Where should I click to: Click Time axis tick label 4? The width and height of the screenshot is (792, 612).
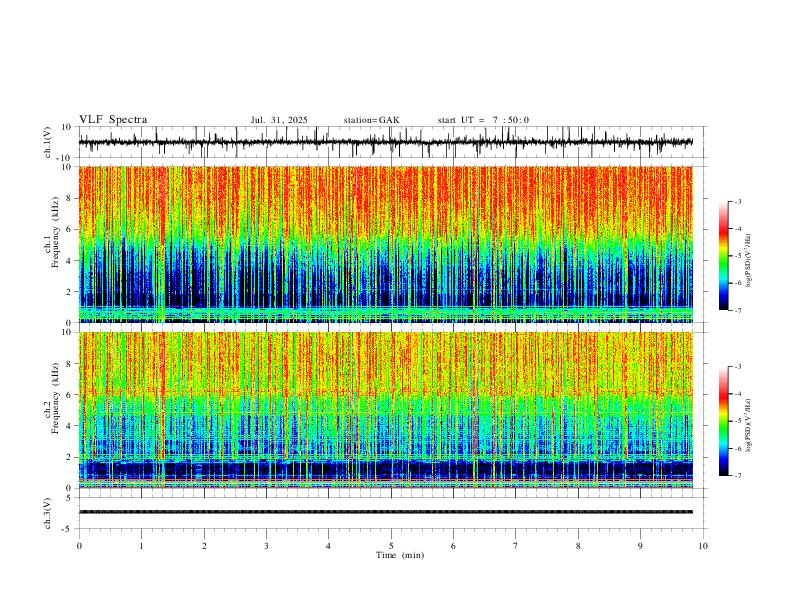click(328, 546)
